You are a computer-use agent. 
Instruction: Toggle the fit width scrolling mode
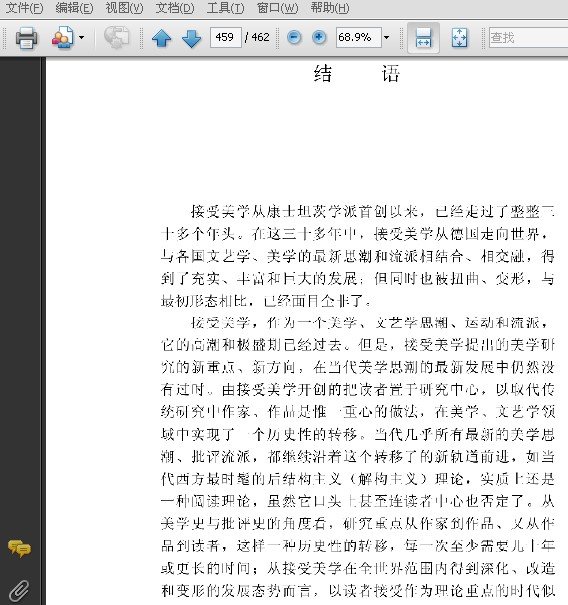[423, 38]
